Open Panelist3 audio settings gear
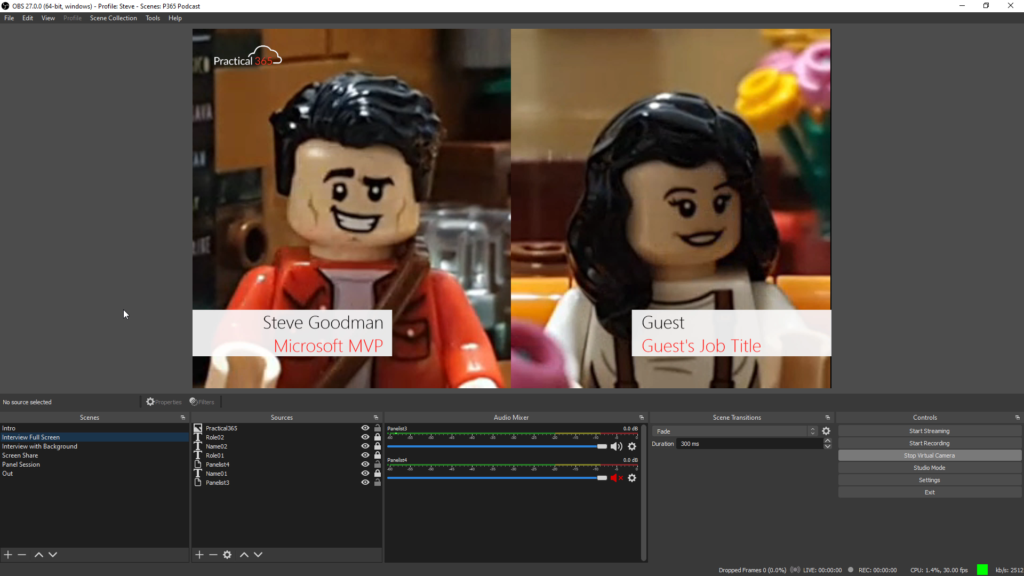The image size is (1024, 576). click(632, 447)
